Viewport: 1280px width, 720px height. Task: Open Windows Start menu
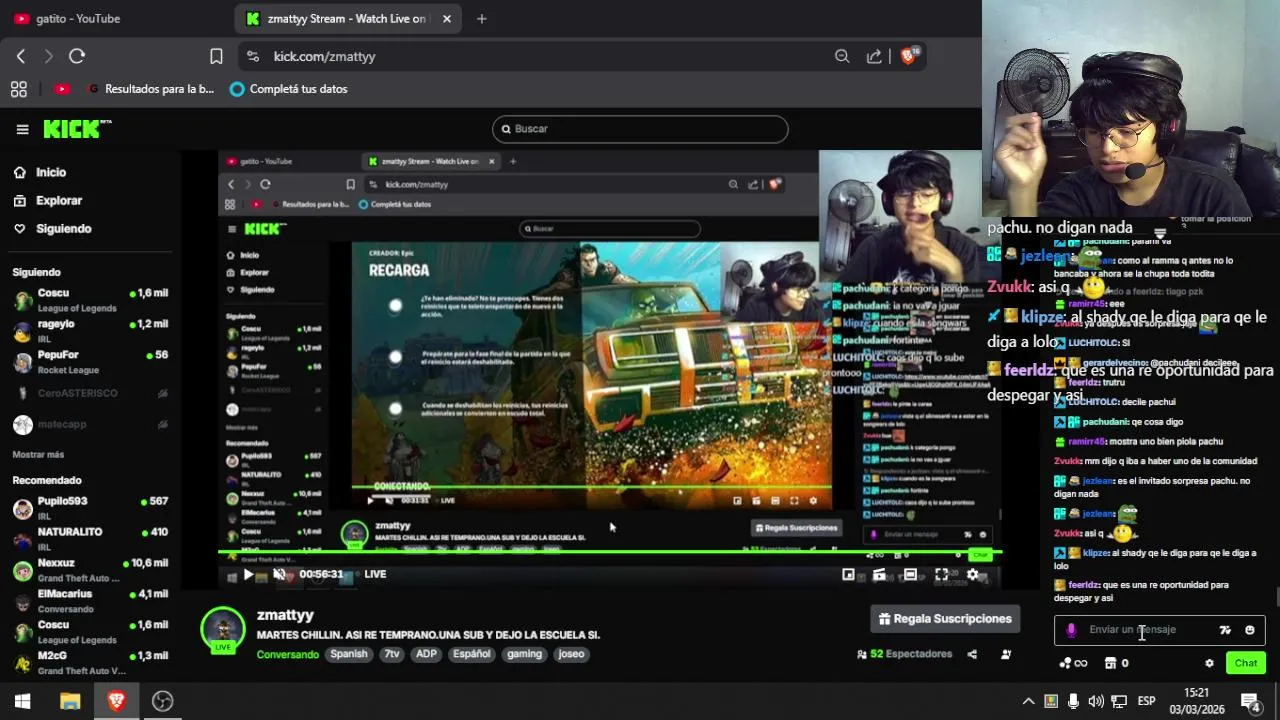[x=22, y=701]
